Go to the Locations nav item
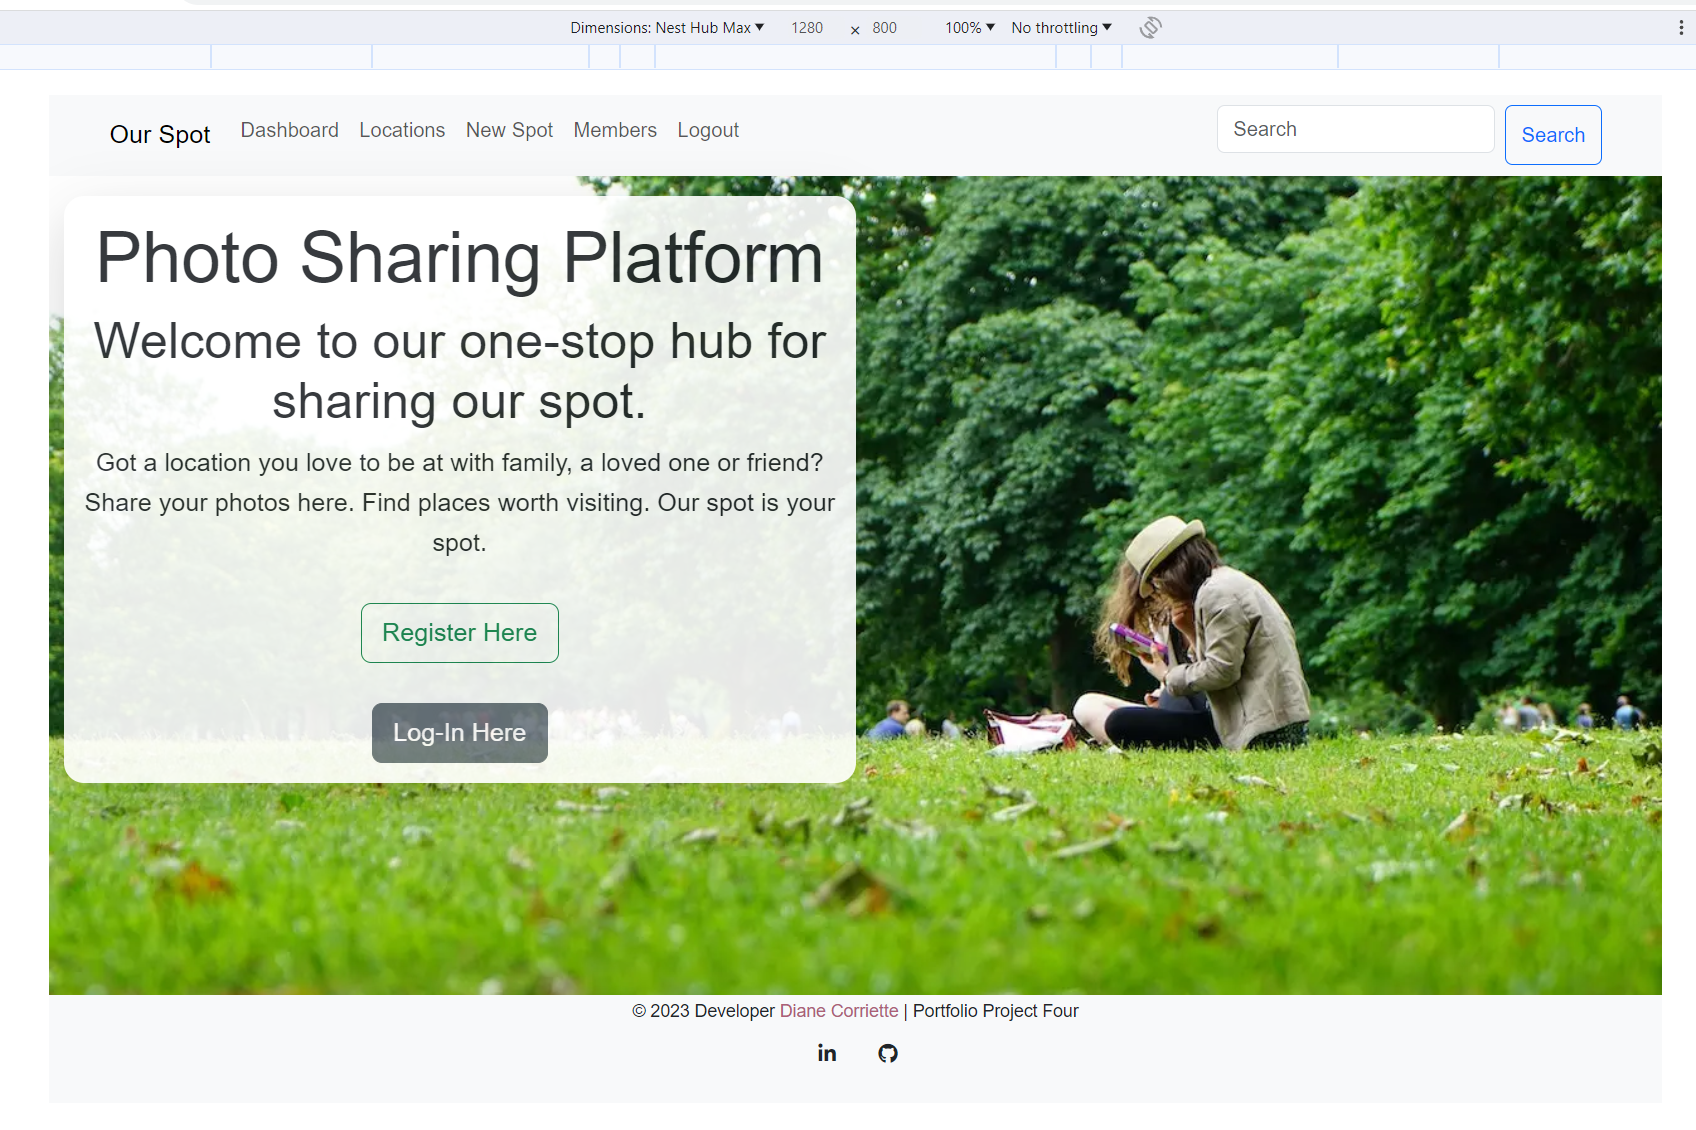The height and width of the screenshot is (1130, 1696). pos(402,130)
